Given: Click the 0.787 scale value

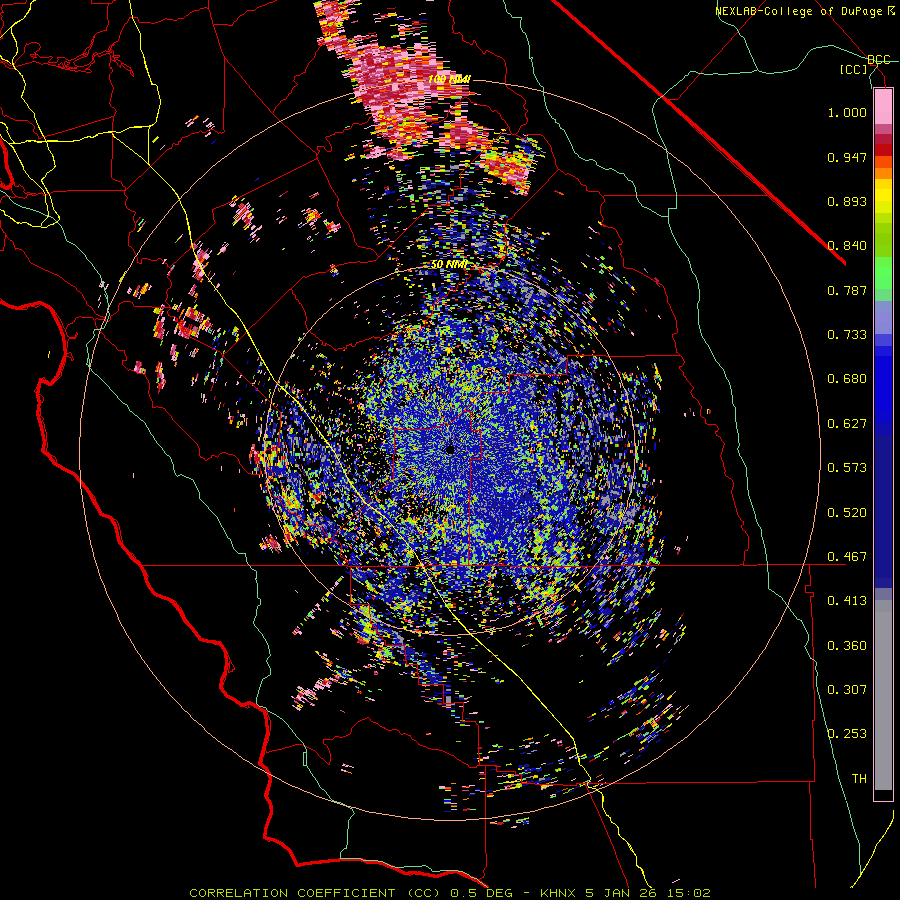Looking at the screenshot, I should pyautogui.click(x=847, y=290).
